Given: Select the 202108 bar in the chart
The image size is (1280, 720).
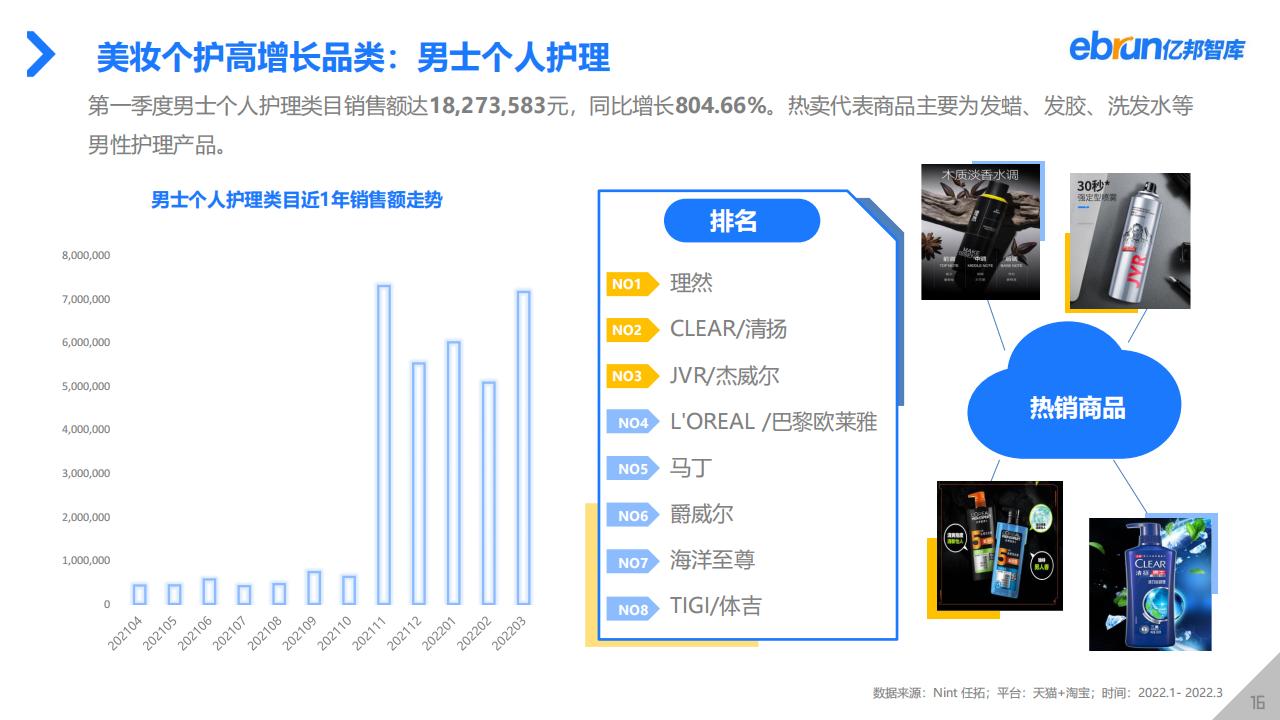Looking at the screenshot, I should [279, 593].
